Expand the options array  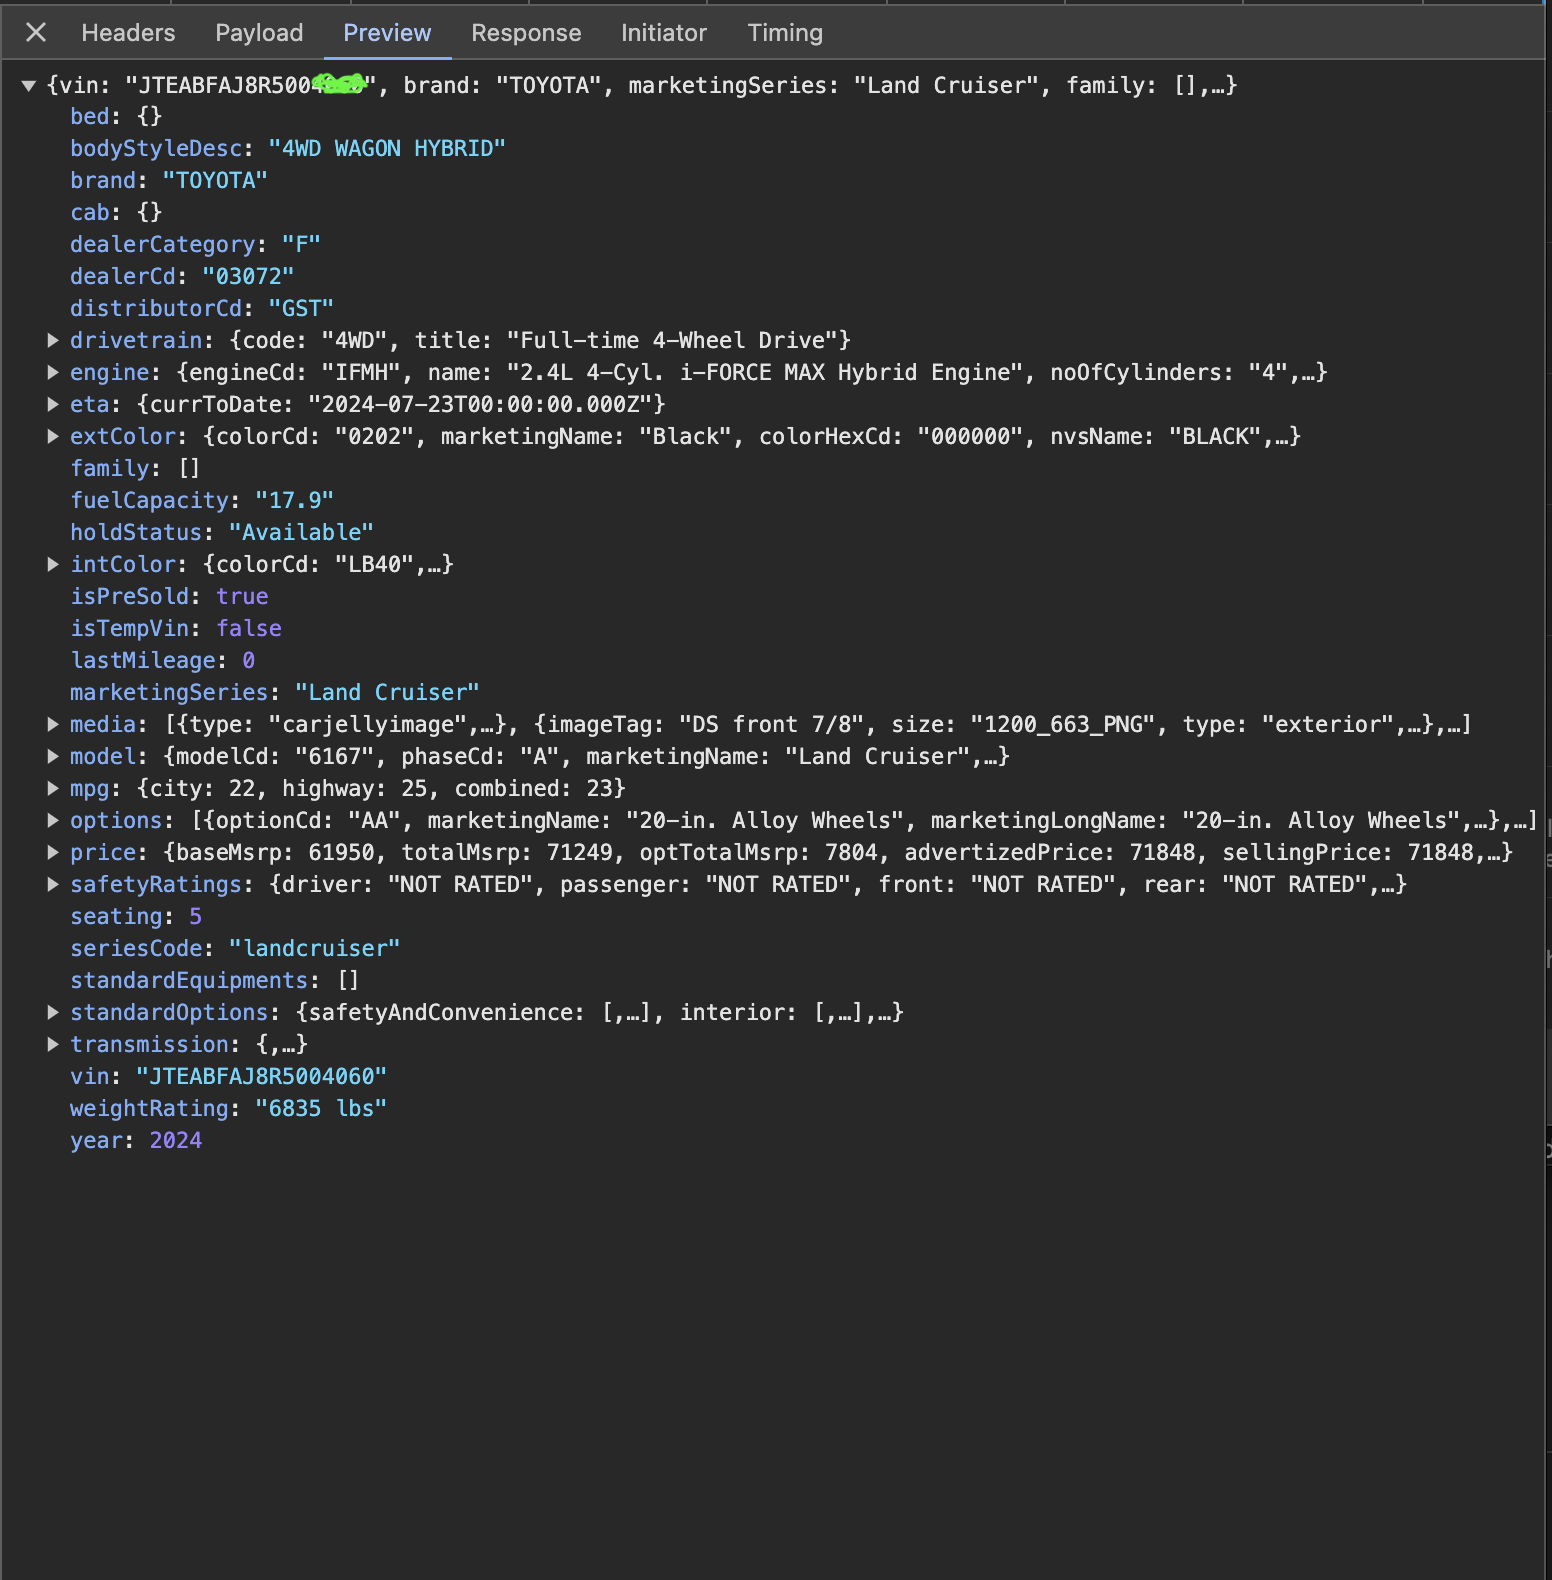coord(53,820)
